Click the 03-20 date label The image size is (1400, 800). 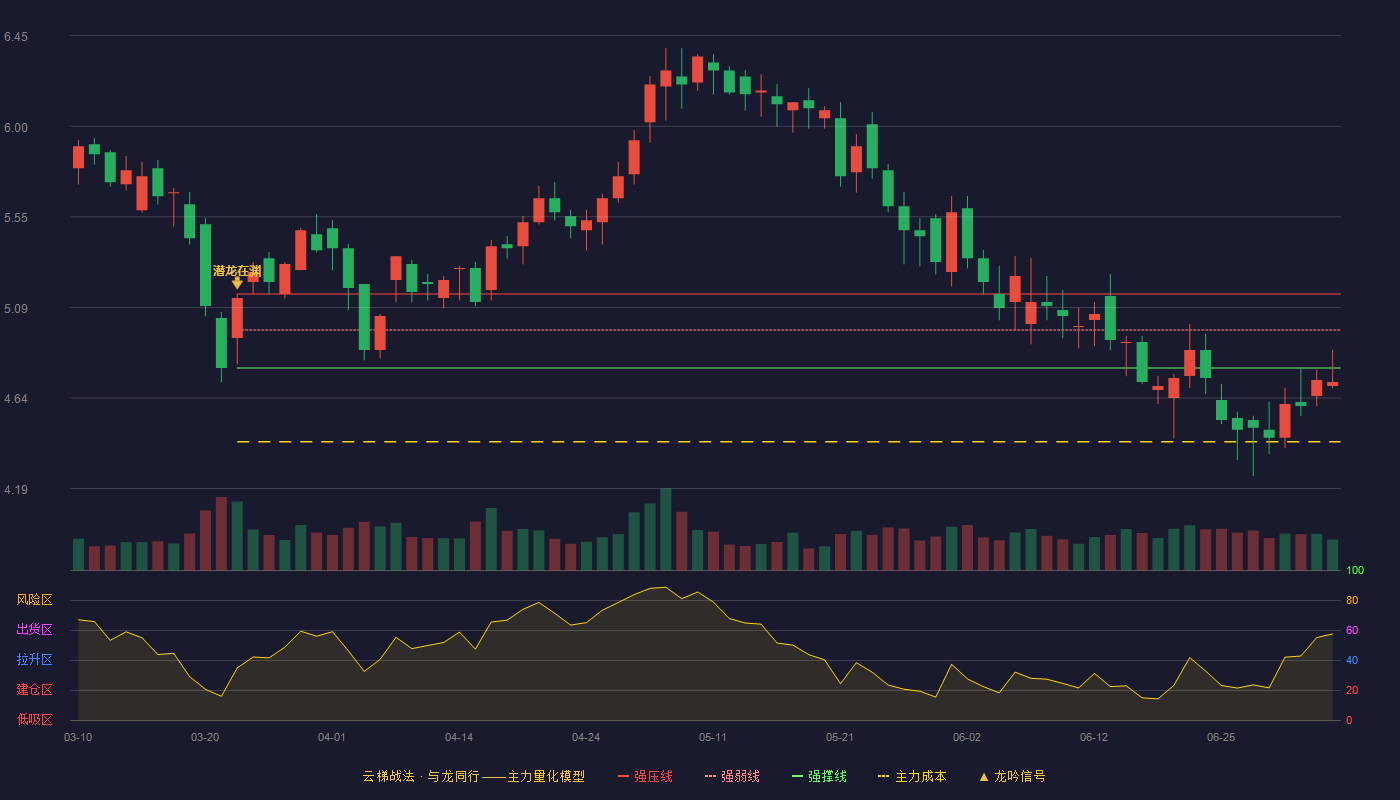[x=205, y=737]
